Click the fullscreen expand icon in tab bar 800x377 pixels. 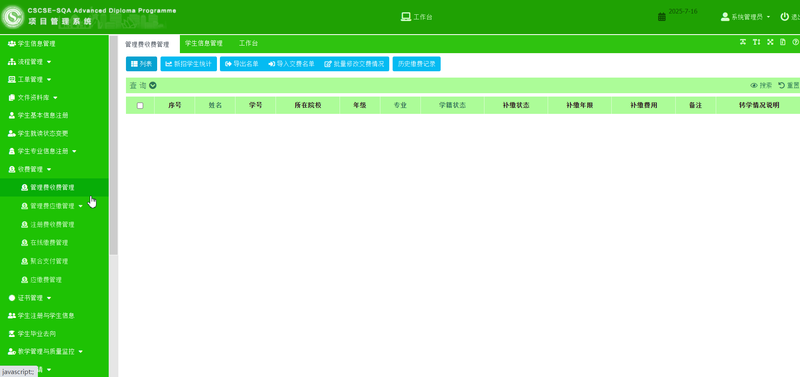770,42
